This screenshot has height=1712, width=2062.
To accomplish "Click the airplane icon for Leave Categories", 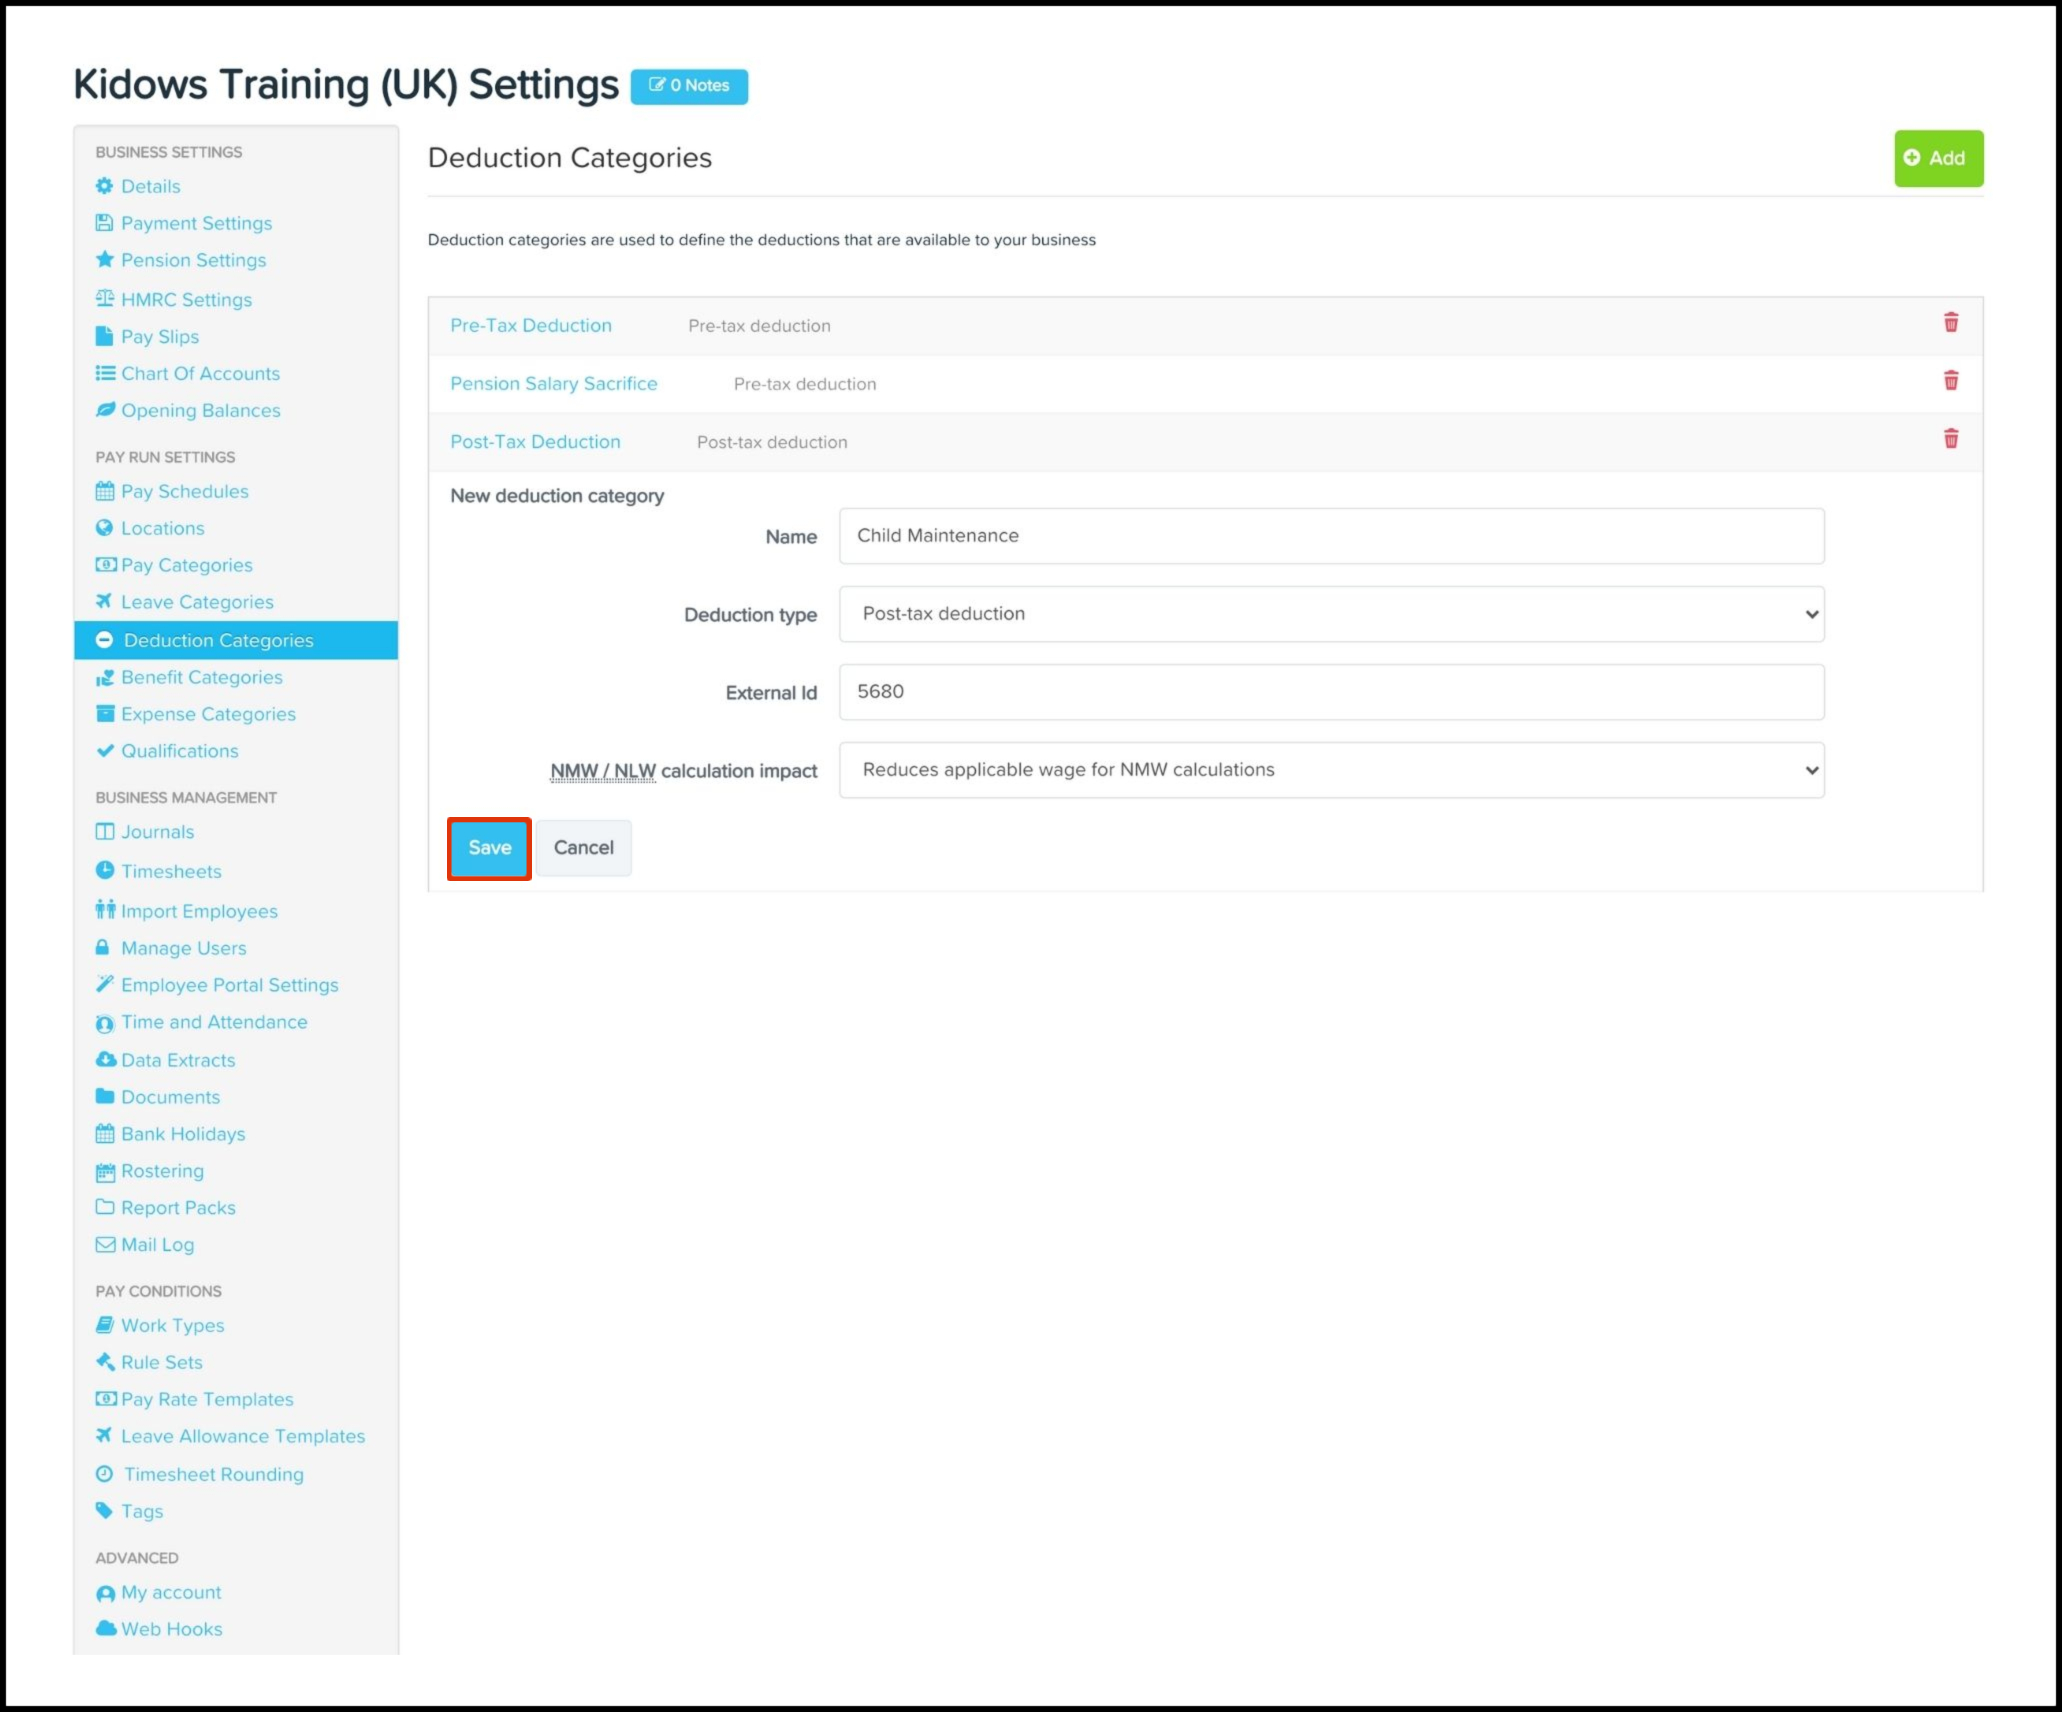I will point(104,601).
